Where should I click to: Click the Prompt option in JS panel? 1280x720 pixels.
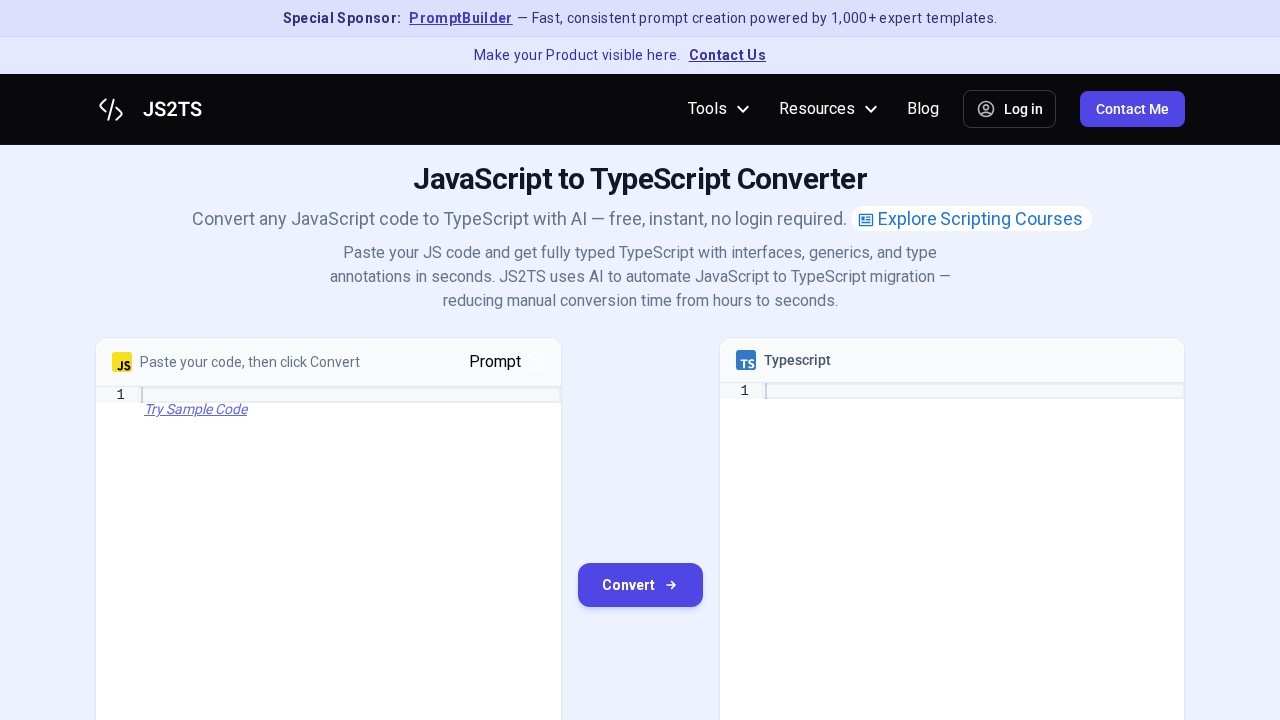[x=495, y=362]
